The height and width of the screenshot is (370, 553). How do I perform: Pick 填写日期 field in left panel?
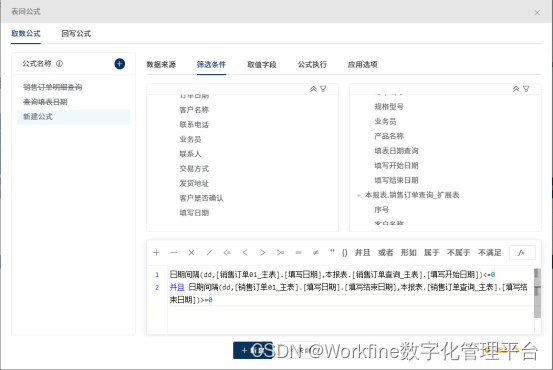[194, 213]
